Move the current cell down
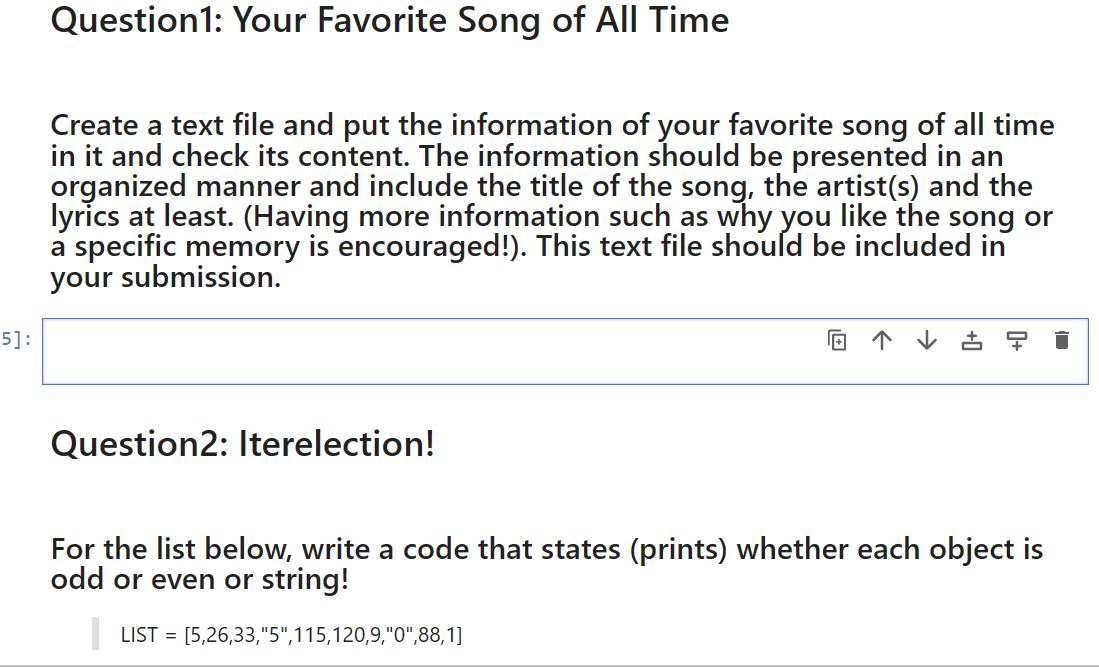1099x667 pixels. tap(926, 340)
